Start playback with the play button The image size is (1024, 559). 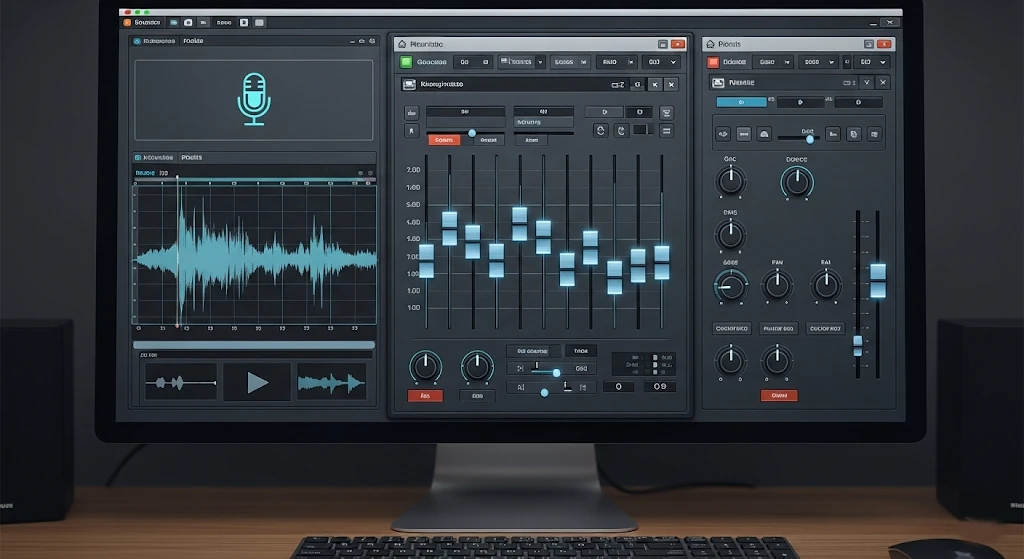(257, 382)
